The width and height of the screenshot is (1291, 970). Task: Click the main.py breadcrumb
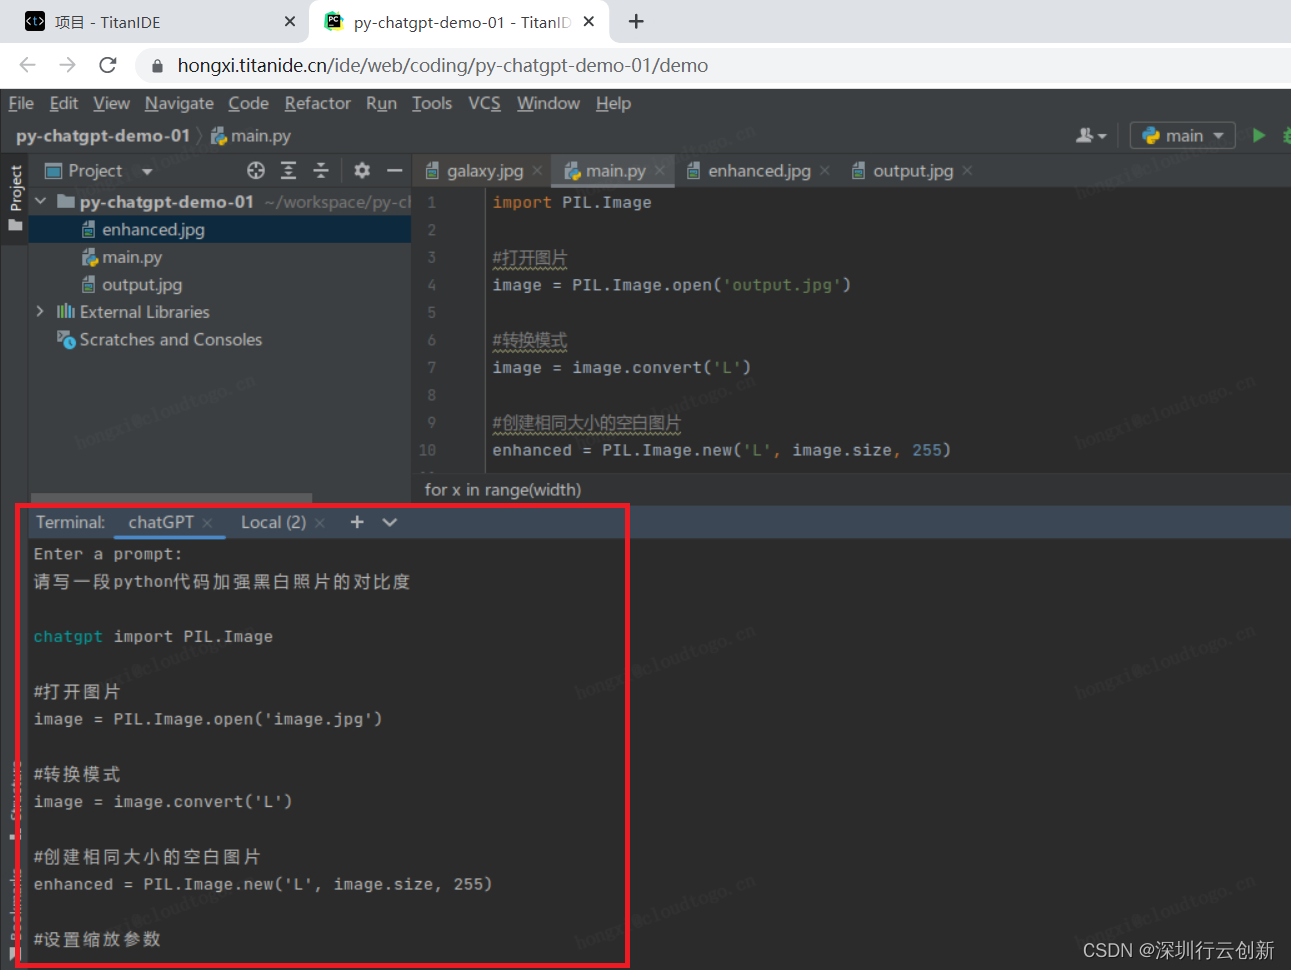pos(251,135)
